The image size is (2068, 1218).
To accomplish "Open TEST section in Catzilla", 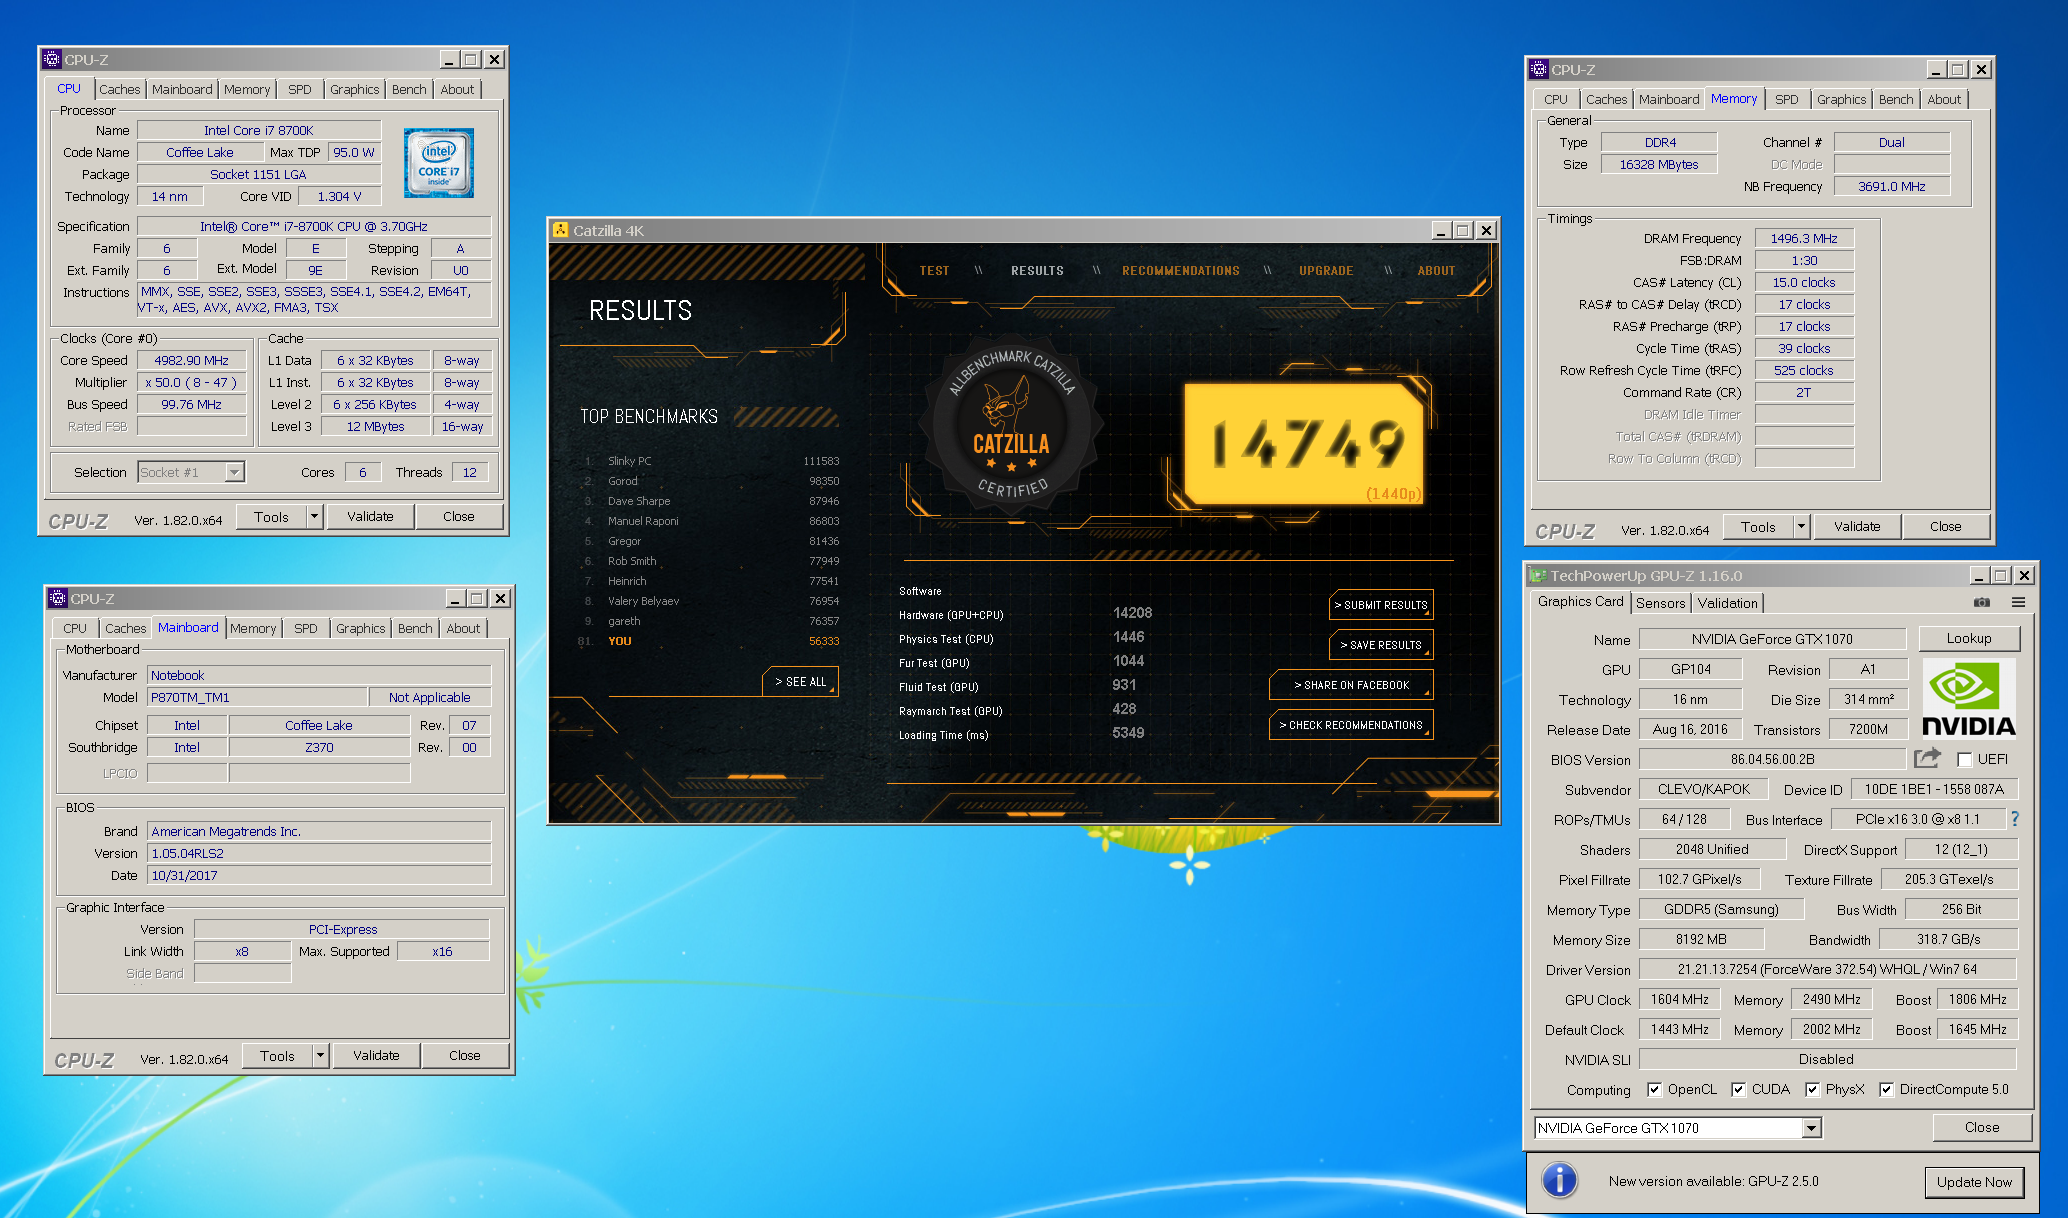I will pyautogui.click(x=934, y=270).
